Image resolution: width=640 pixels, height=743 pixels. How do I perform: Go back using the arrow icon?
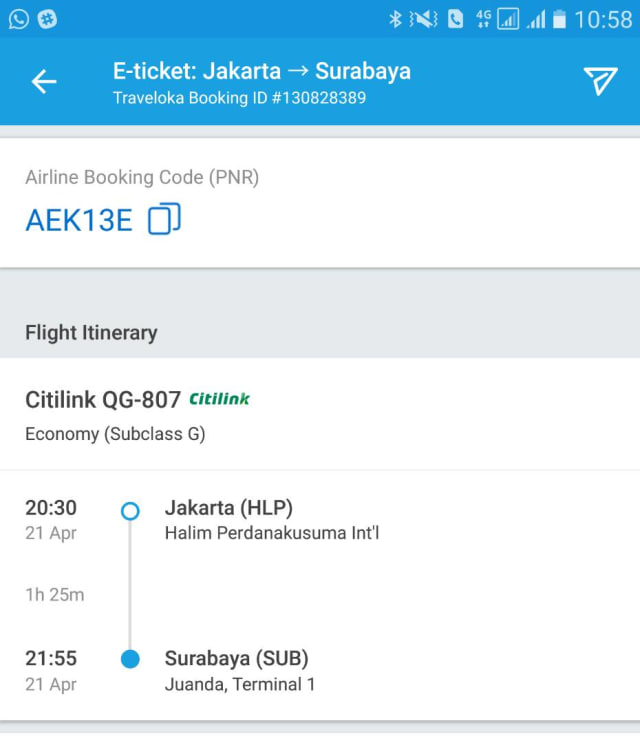44,82
